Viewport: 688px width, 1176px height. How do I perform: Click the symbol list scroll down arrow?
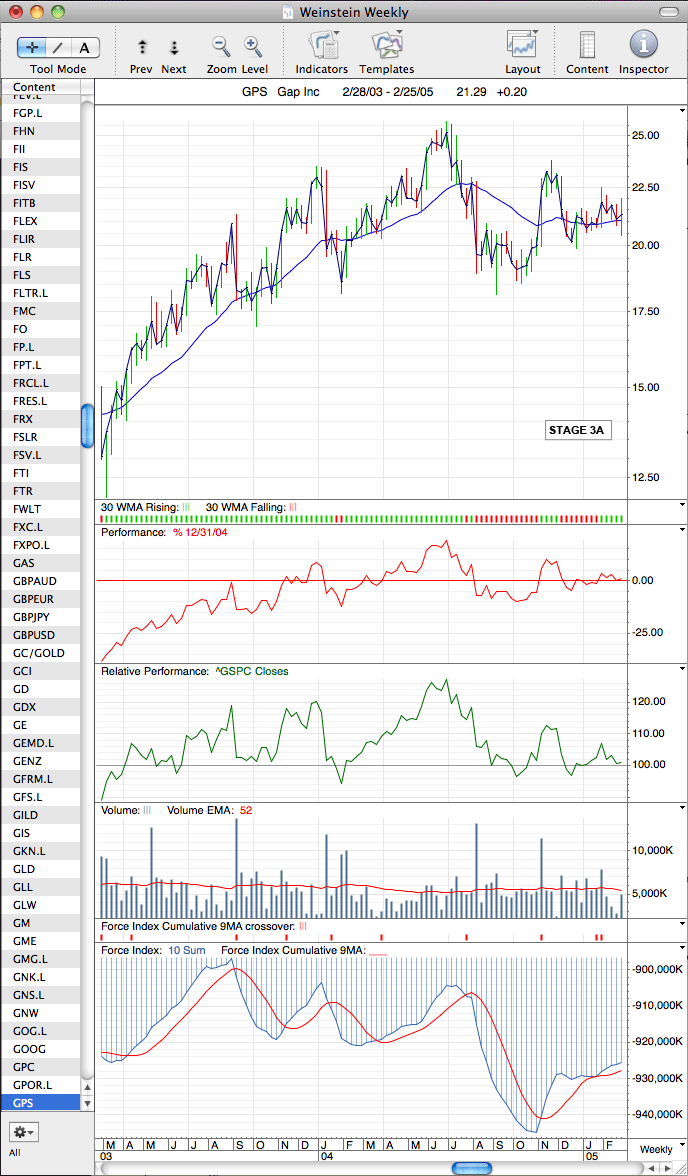point(87,1103)
